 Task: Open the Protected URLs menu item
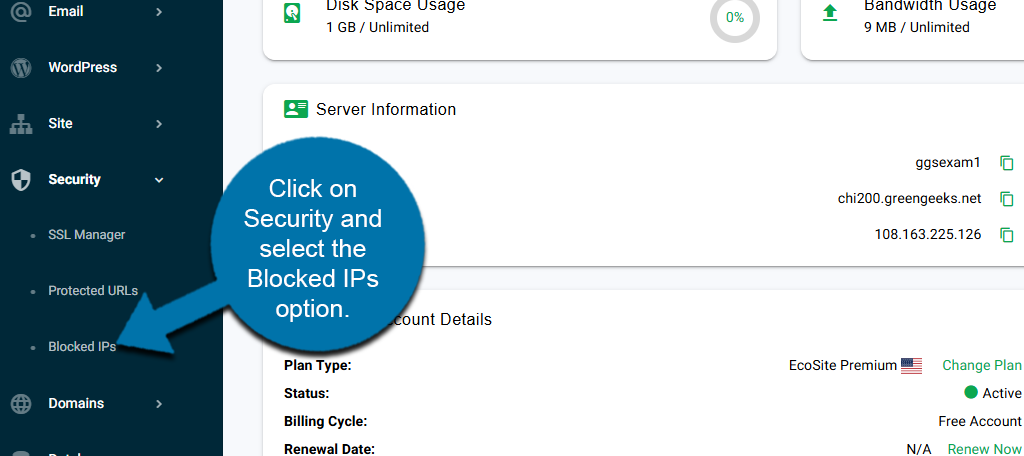point(92,291)
